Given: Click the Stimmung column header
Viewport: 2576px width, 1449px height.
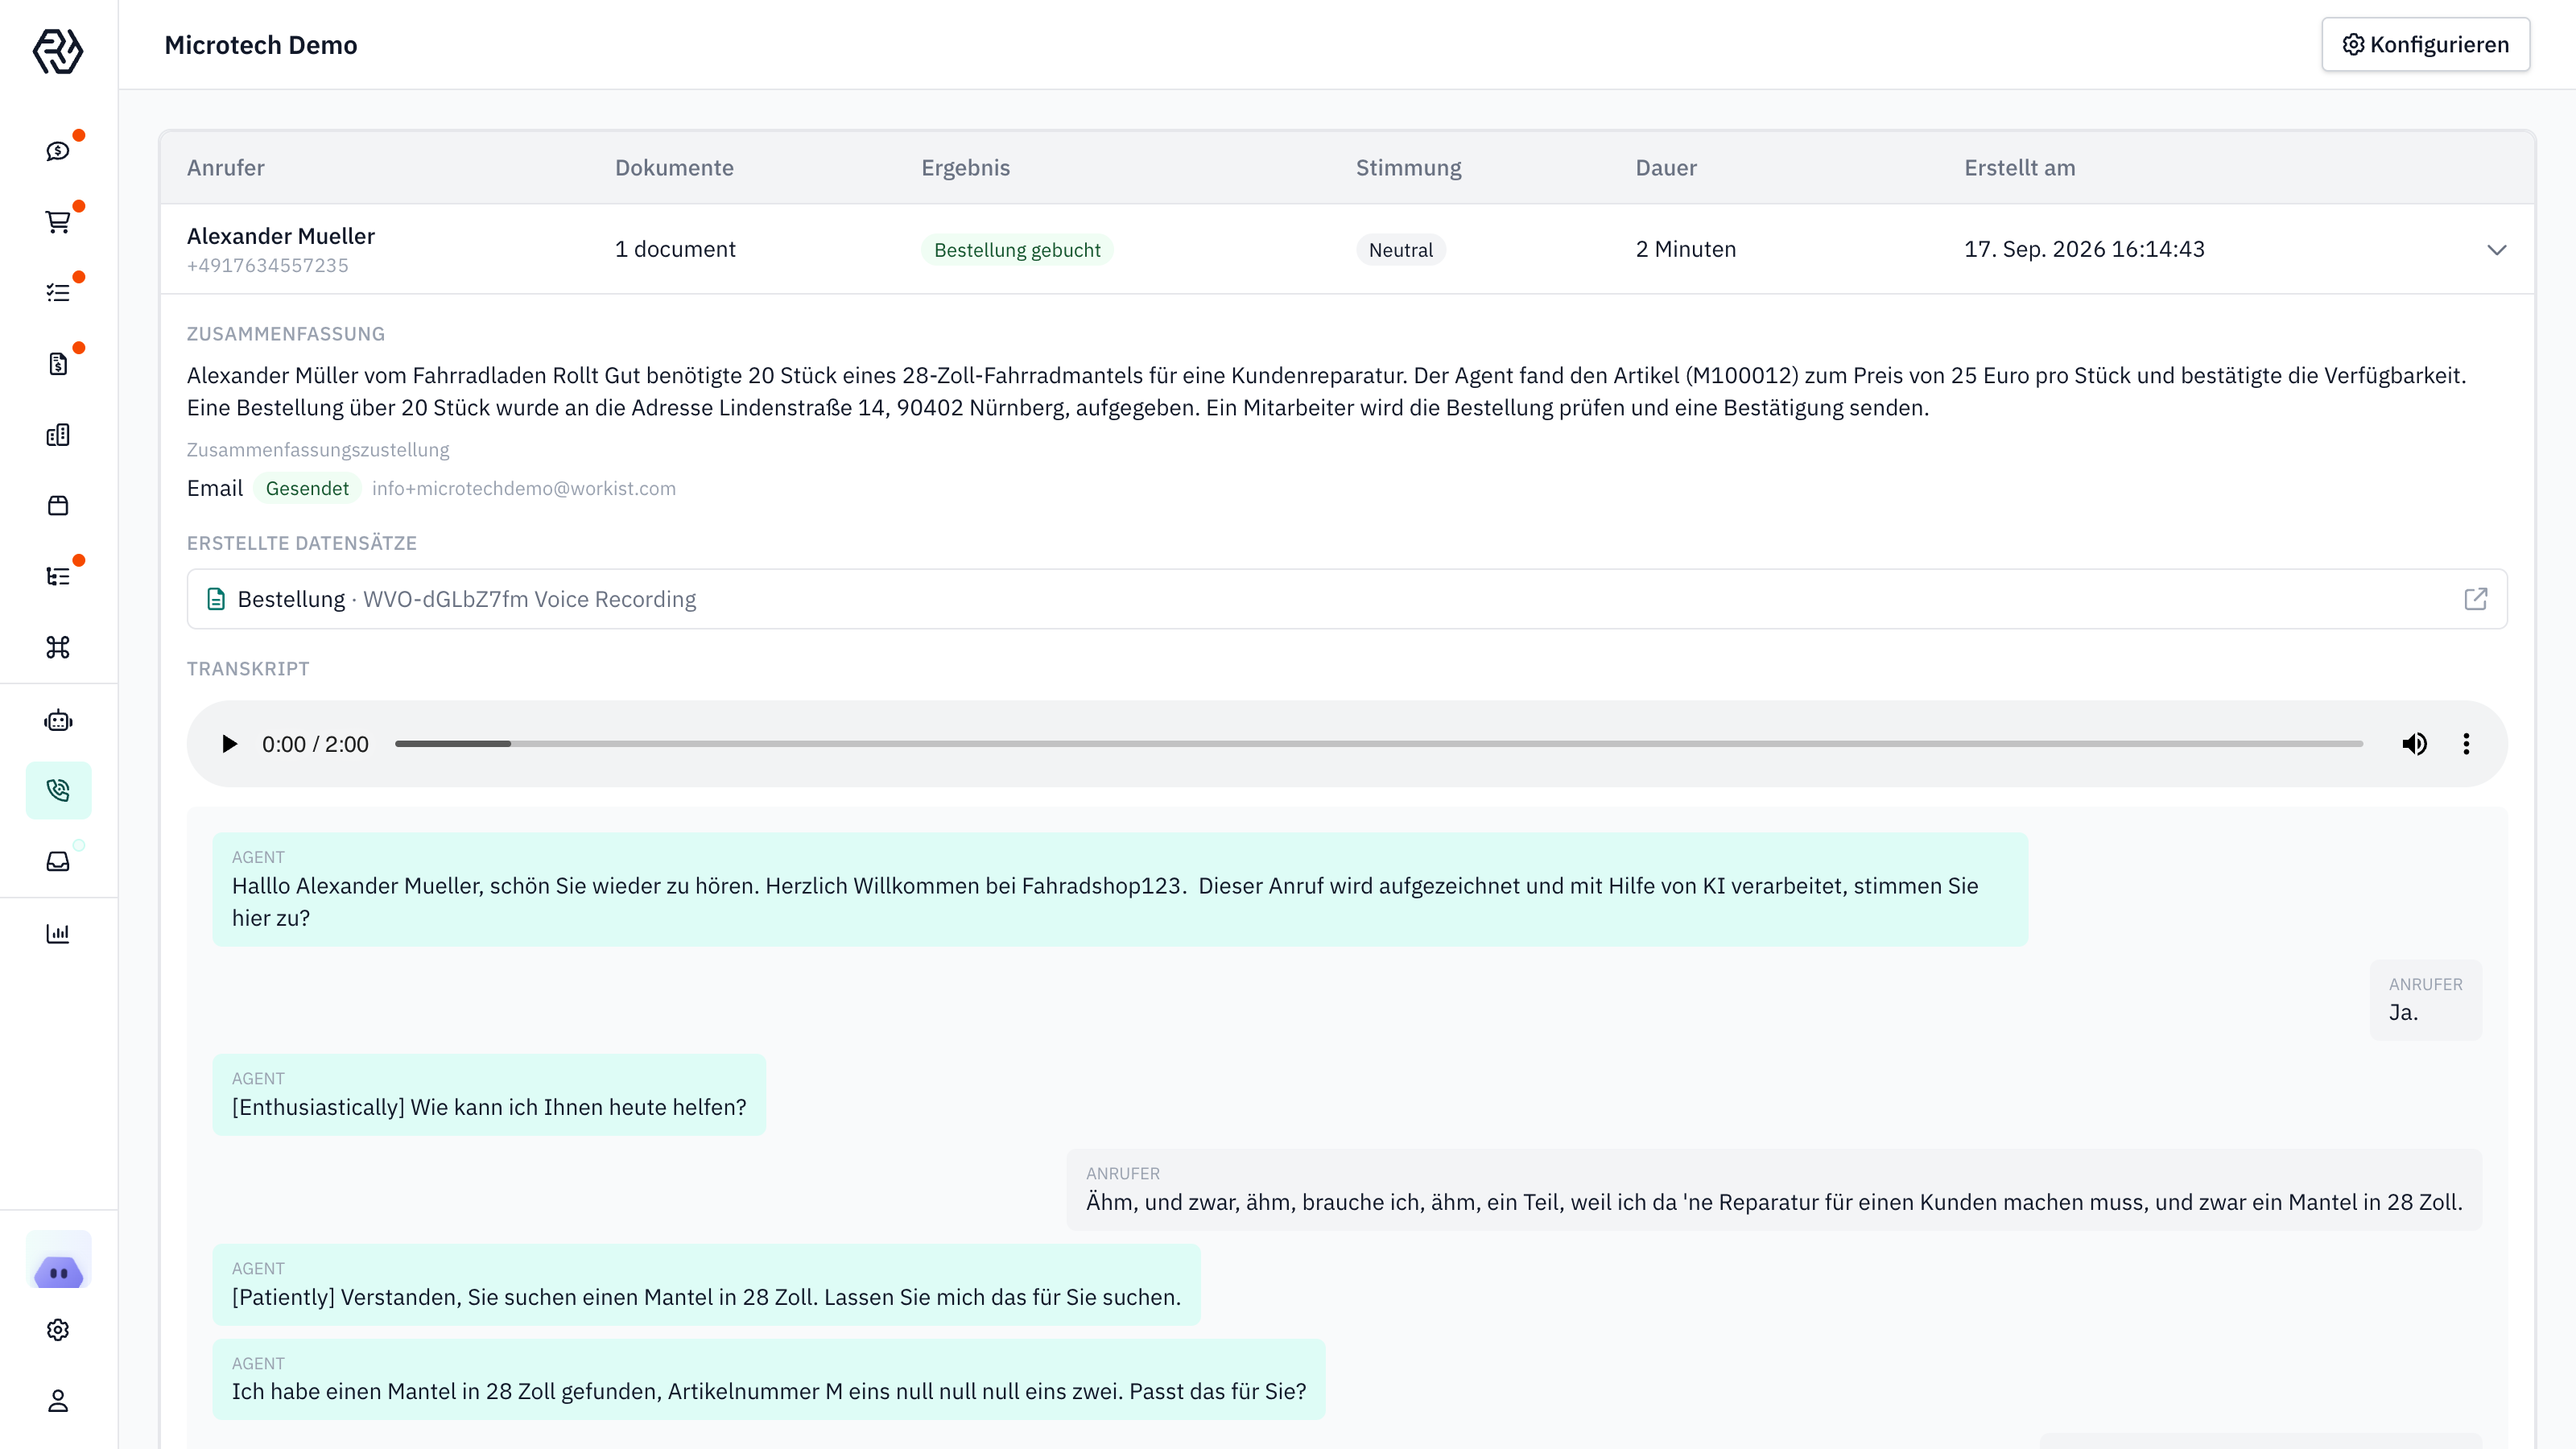Looking at the screenshot, I should pyautogui.click(x=1408, y=168).
